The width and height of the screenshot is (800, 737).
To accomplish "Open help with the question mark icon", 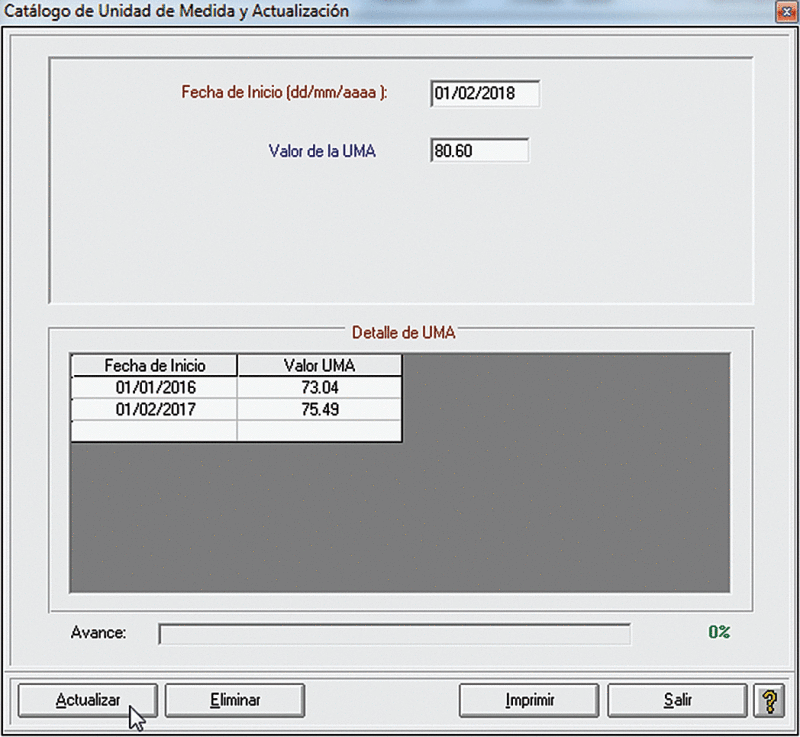I will 769,701.
